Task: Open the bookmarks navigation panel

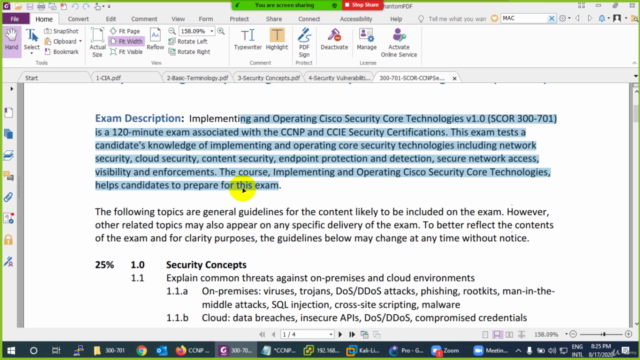Action: click(9, 113)
